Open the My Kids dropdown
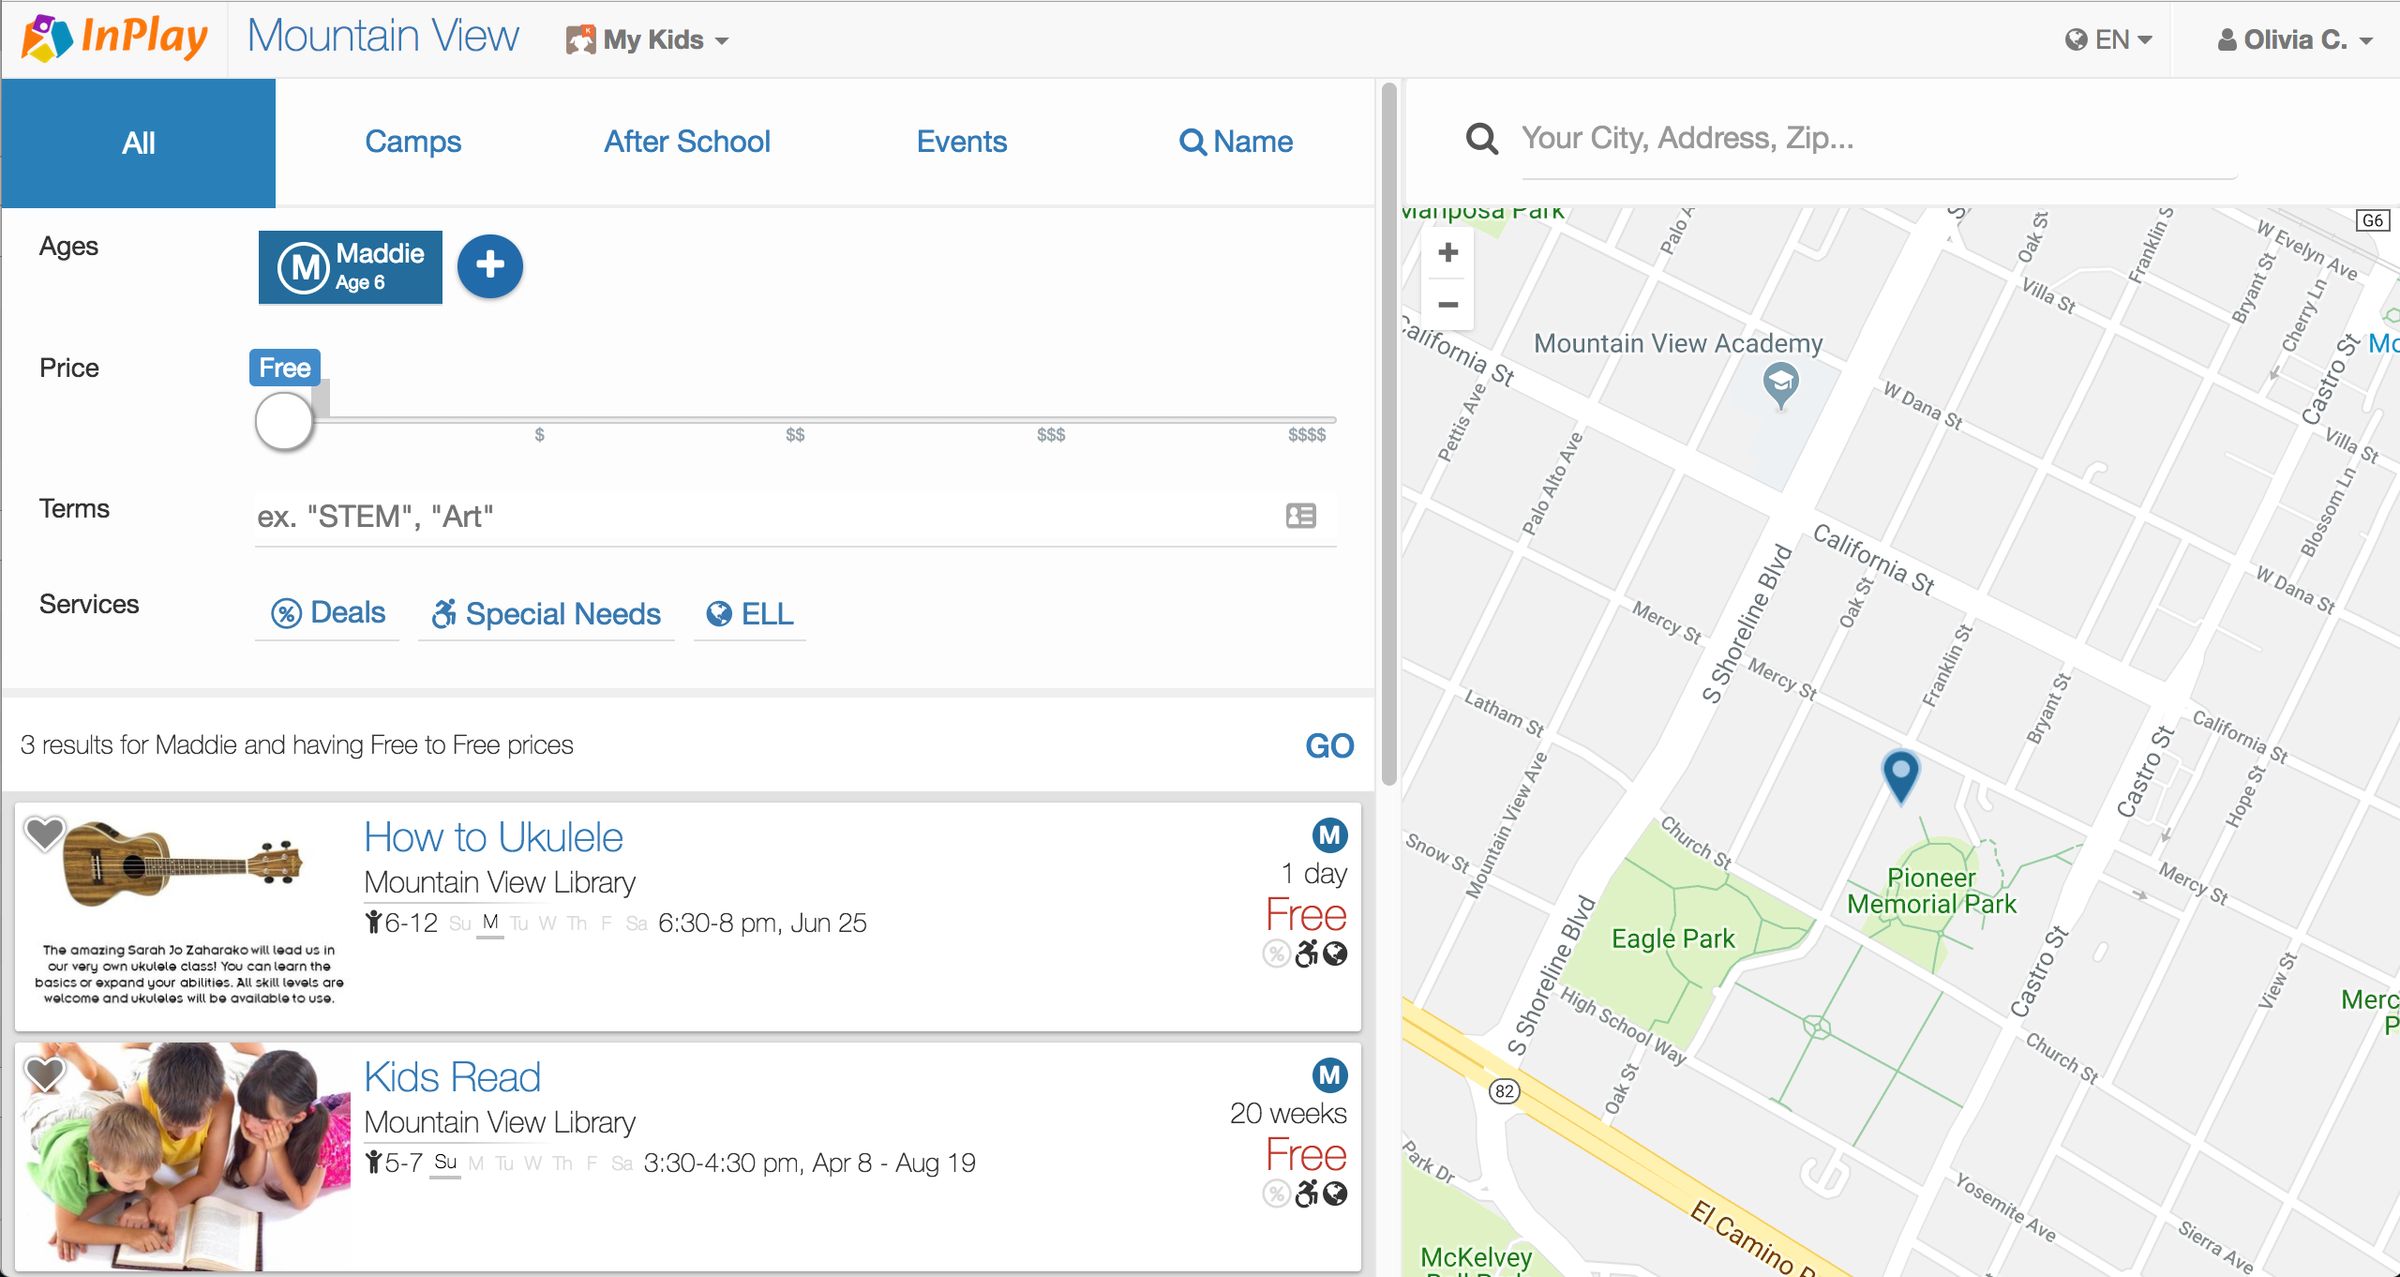Viewport: 2400px width, 1277px height. [x=648, y=40]
